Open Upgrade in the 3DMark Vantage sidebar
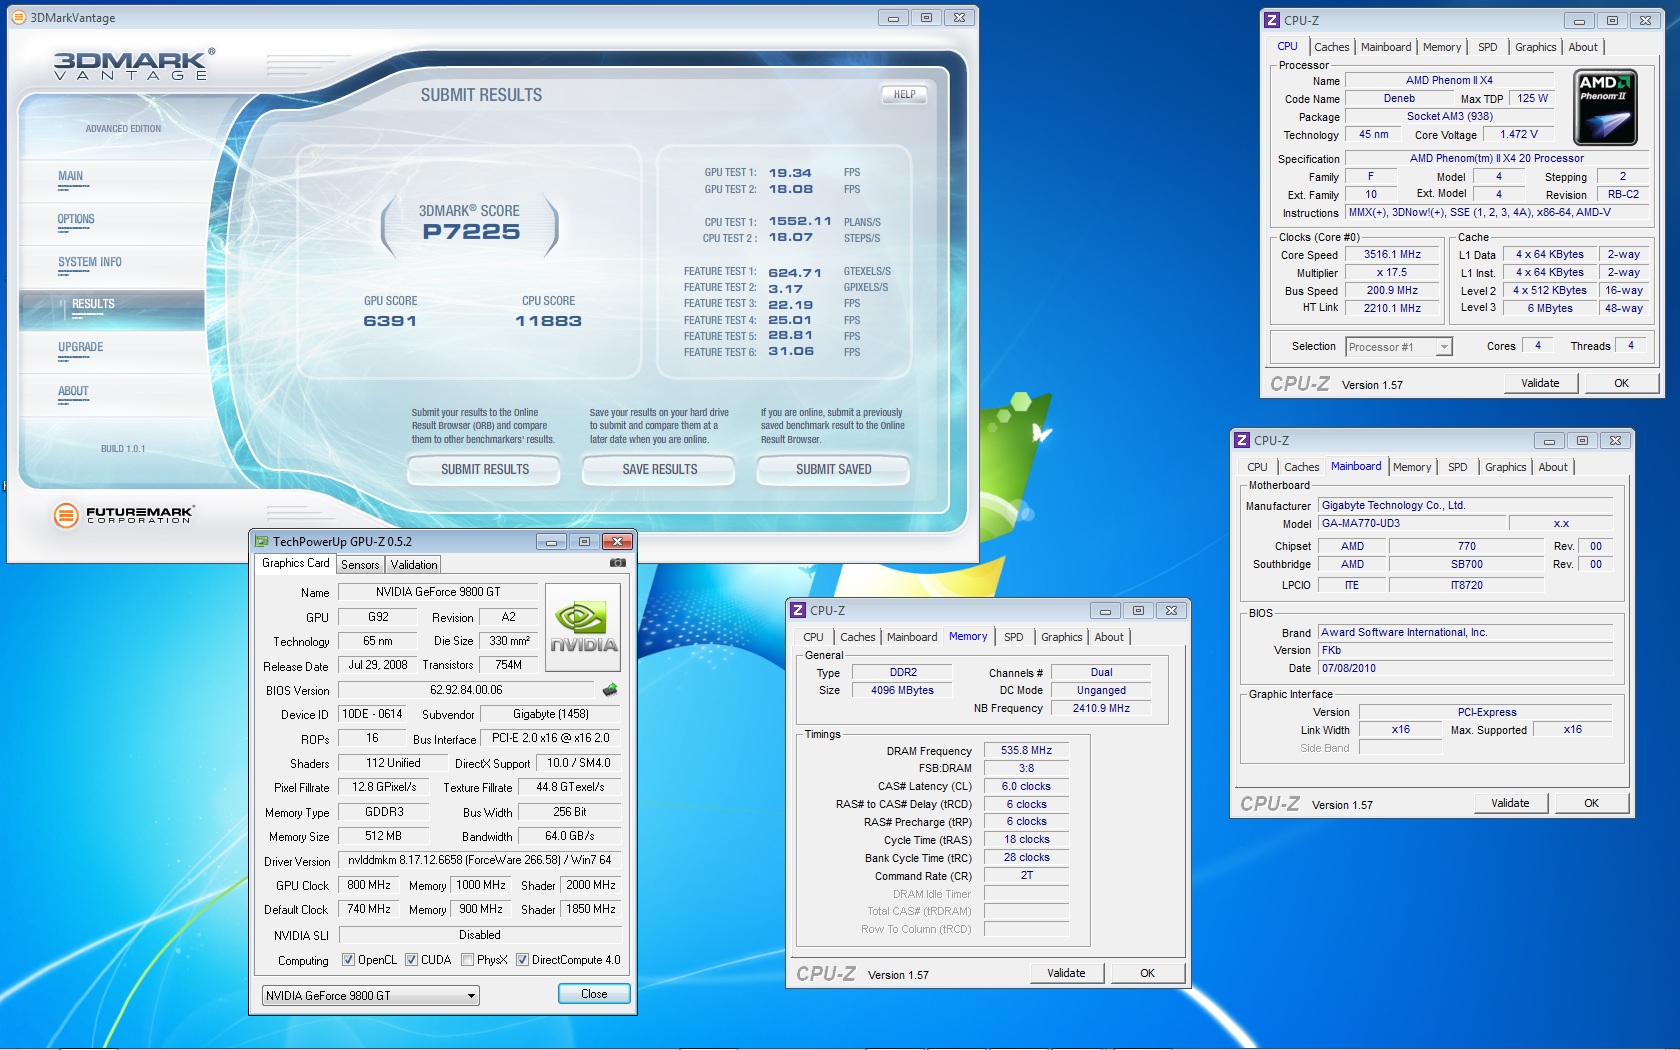 click(81, 348)
